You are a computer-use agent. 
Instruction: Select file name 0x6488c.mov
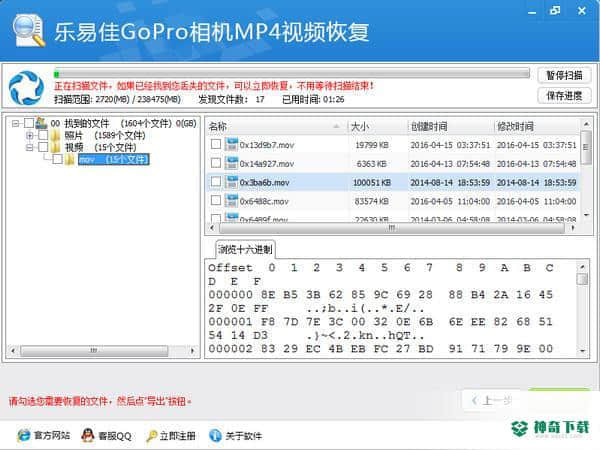click(x=264, y=201)
